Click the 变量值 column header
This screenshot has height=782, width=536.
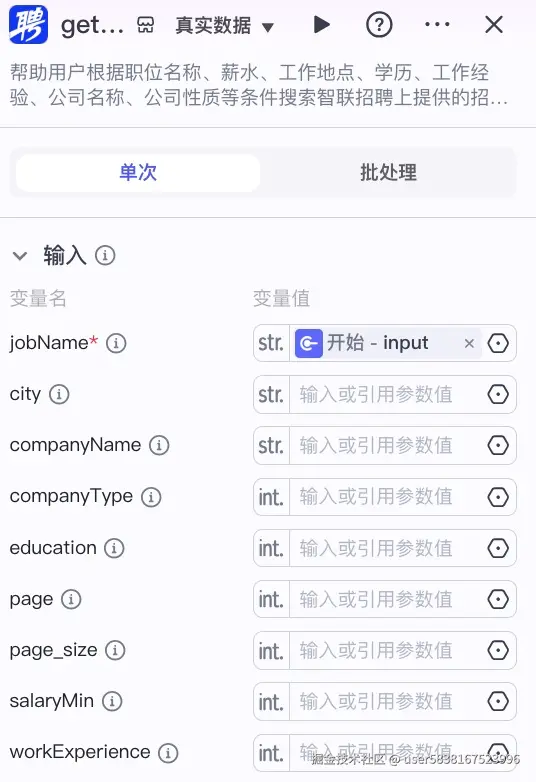click(282, 298)
